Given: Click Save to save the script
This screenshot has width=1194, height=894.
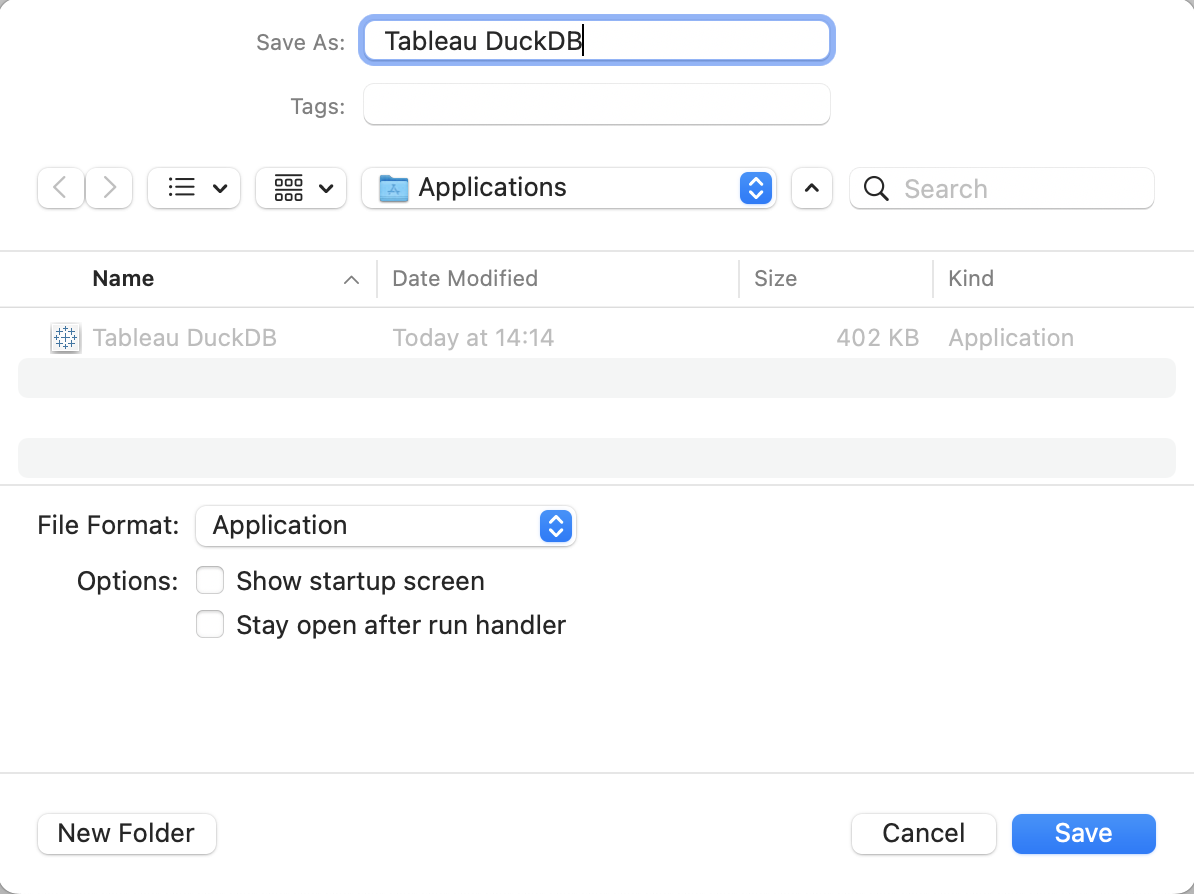Looking at the screenshot, I should (1083, 833).
